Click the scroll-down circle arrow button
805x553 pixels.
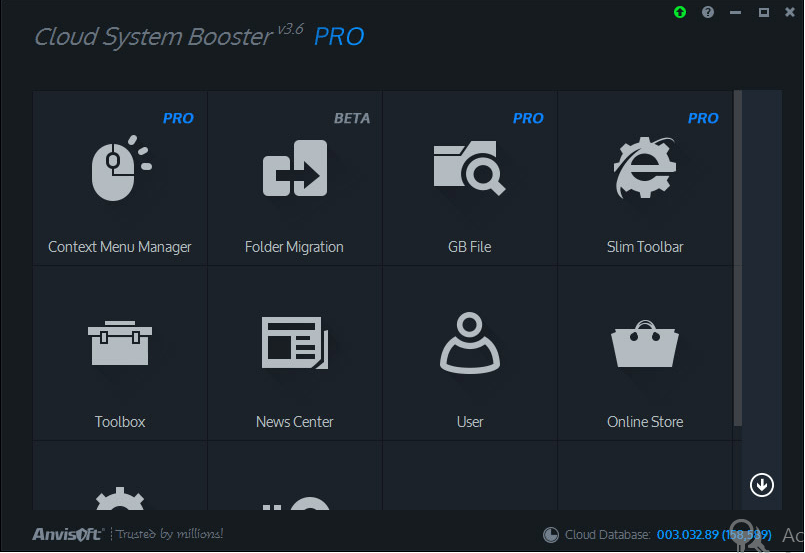click(x=761, y=485)
